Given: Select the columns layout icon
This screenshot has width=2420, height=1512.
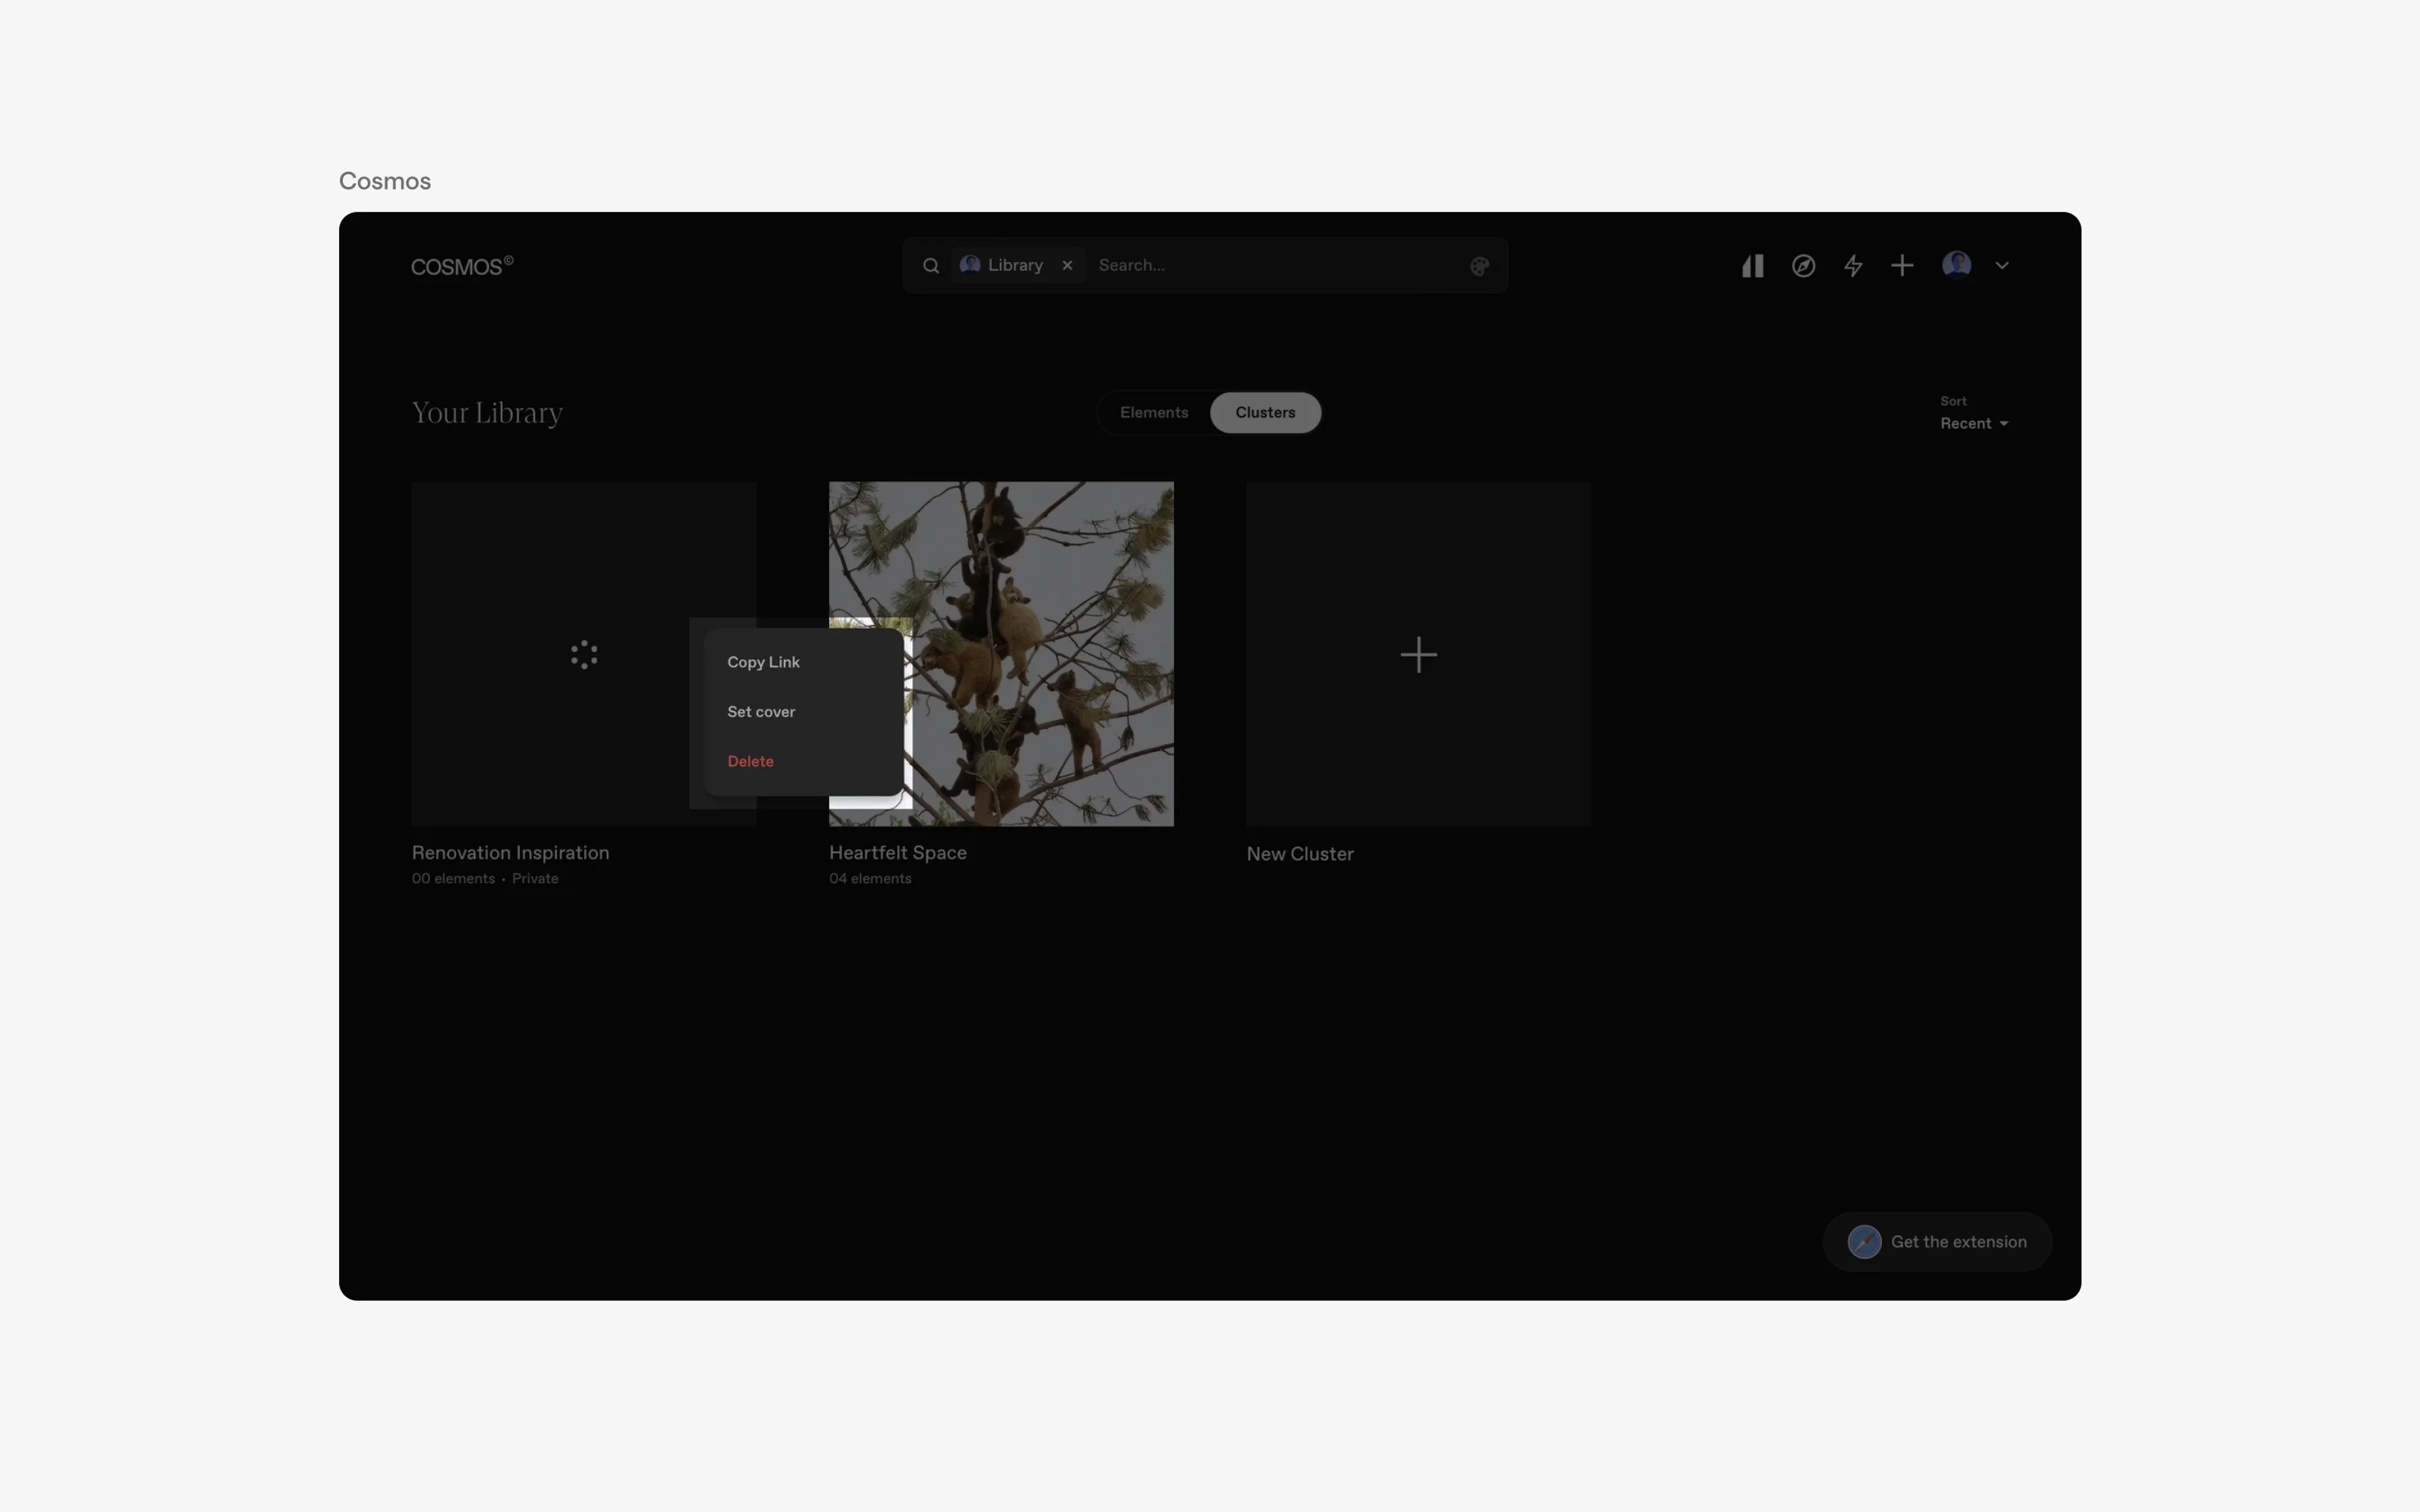Looking at the screenshot, I should 1752,265.
